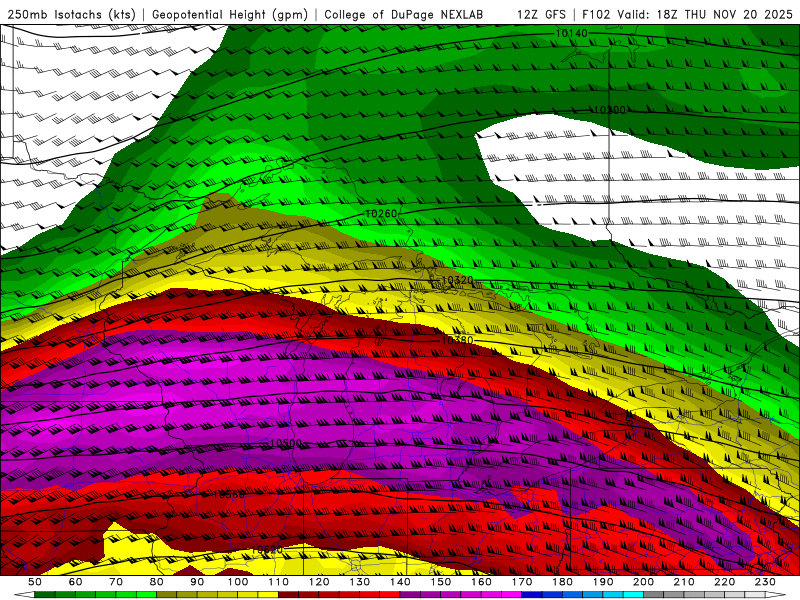Select the 10140 height contour label
This screenshot has width=800, height=600.
pos(571,33)
